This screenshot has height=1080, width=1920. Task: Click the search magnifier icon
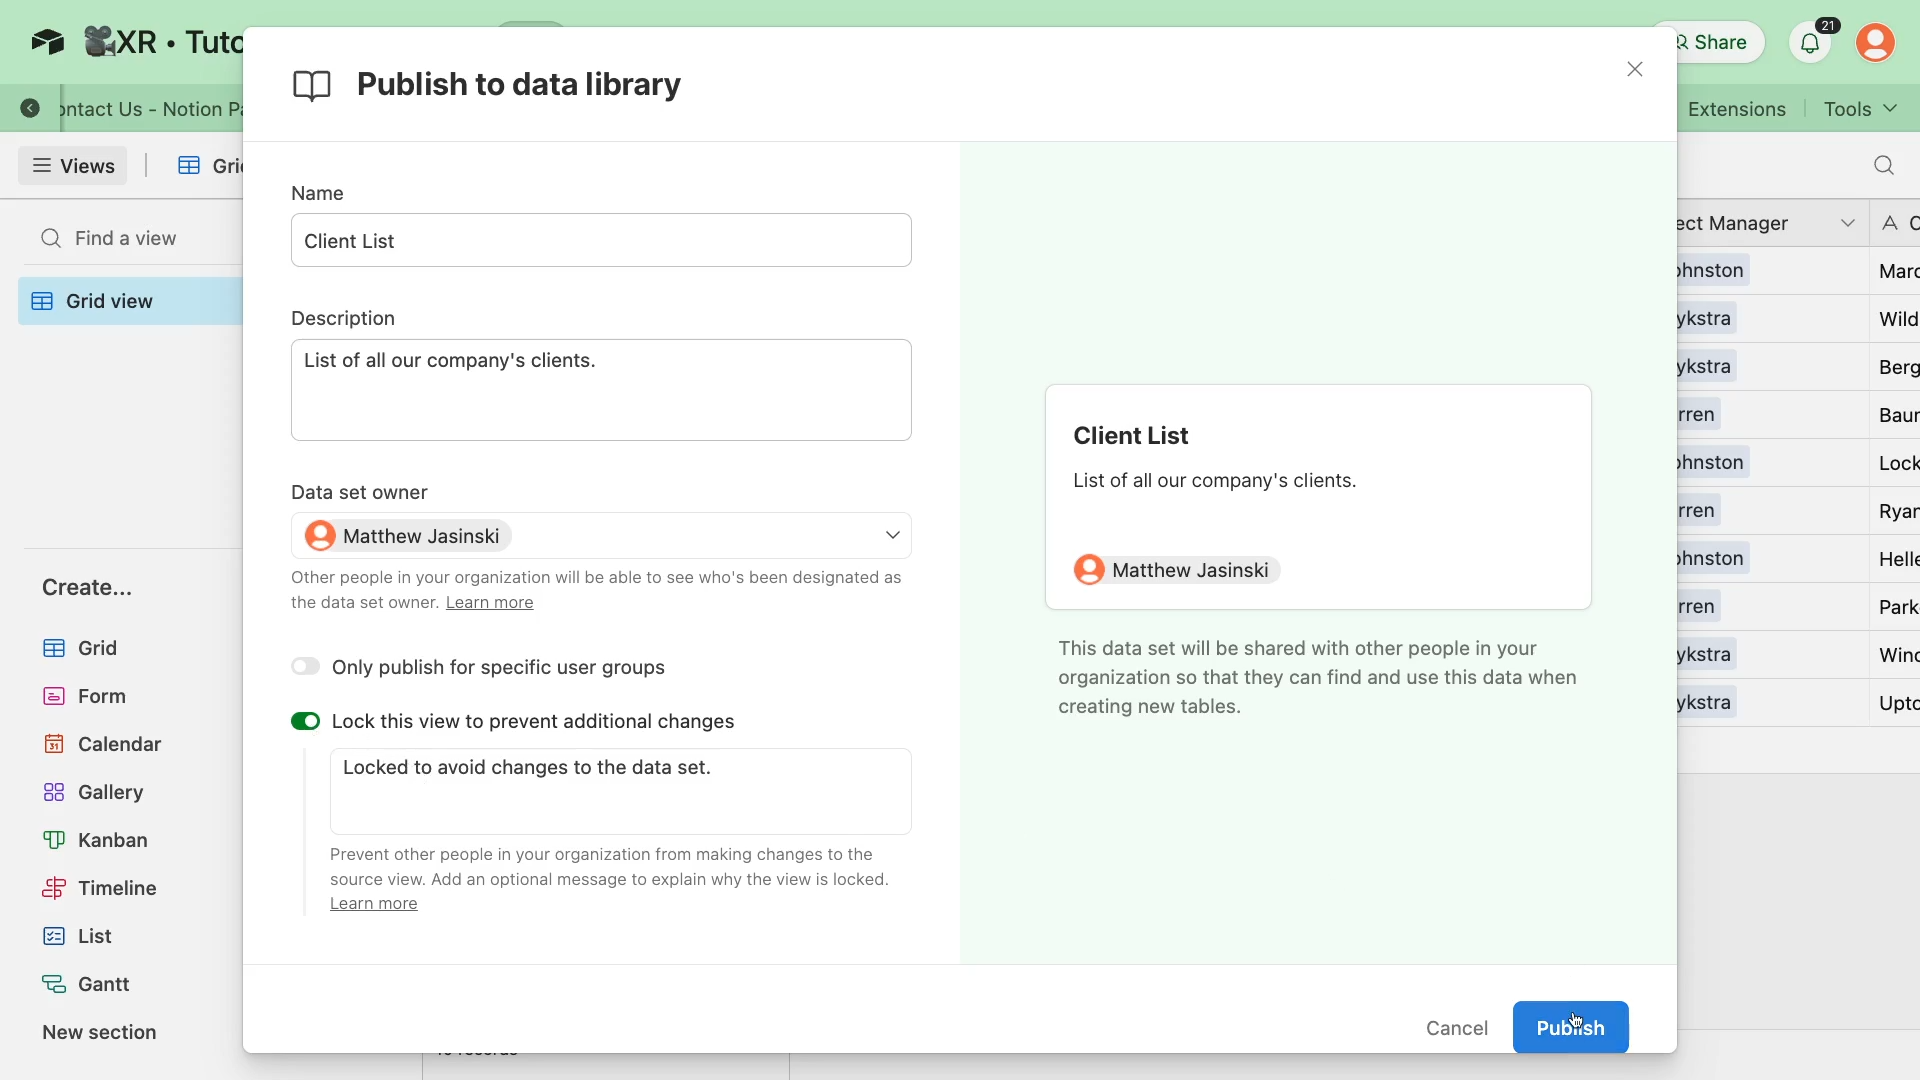[x=1884, y=166]
